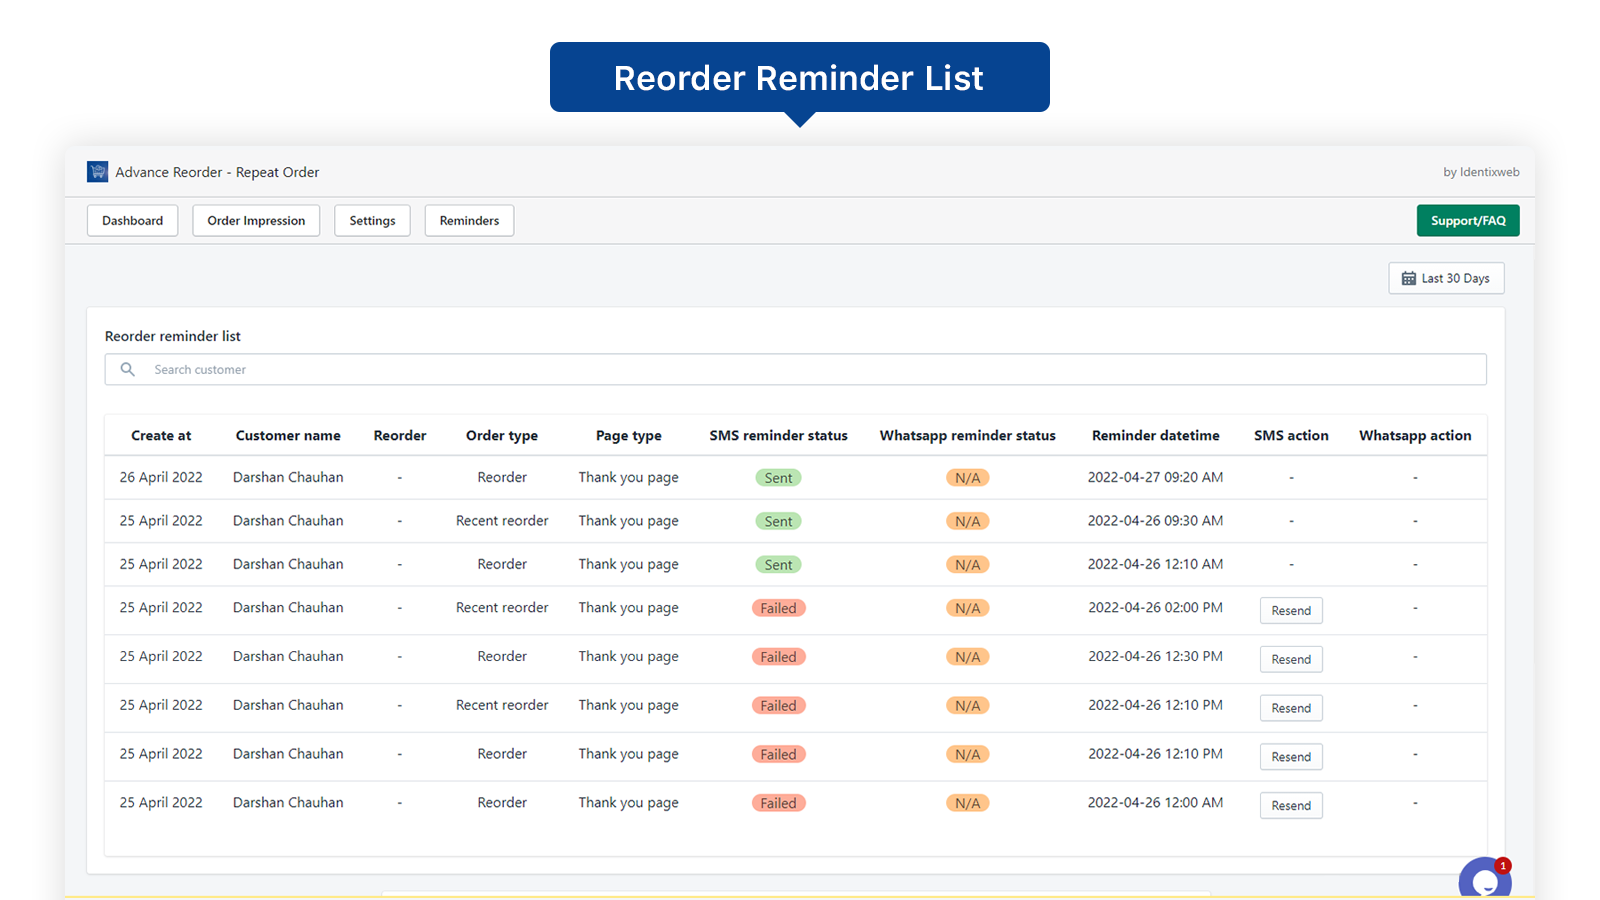
Task: Click Whatsapp reminder status column header
Action: coord(967,436)
